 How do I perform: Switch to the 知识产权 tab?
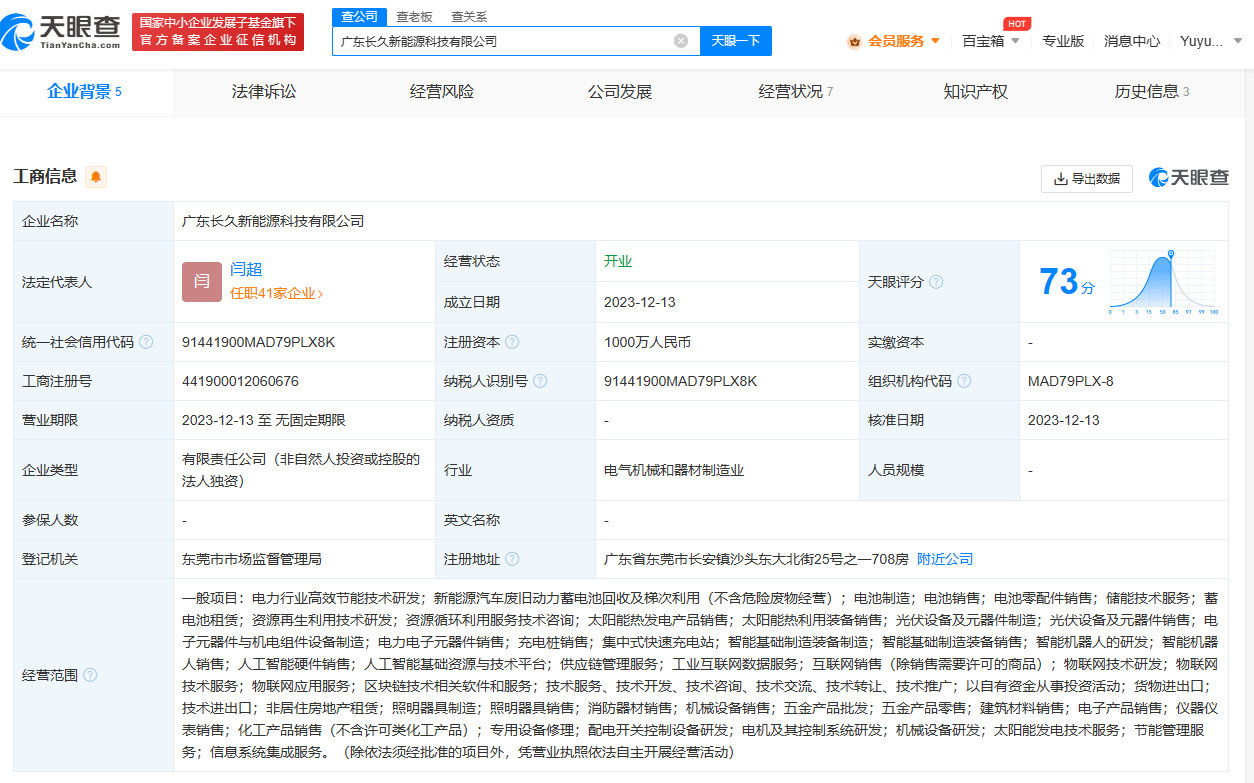click(975, 92)
